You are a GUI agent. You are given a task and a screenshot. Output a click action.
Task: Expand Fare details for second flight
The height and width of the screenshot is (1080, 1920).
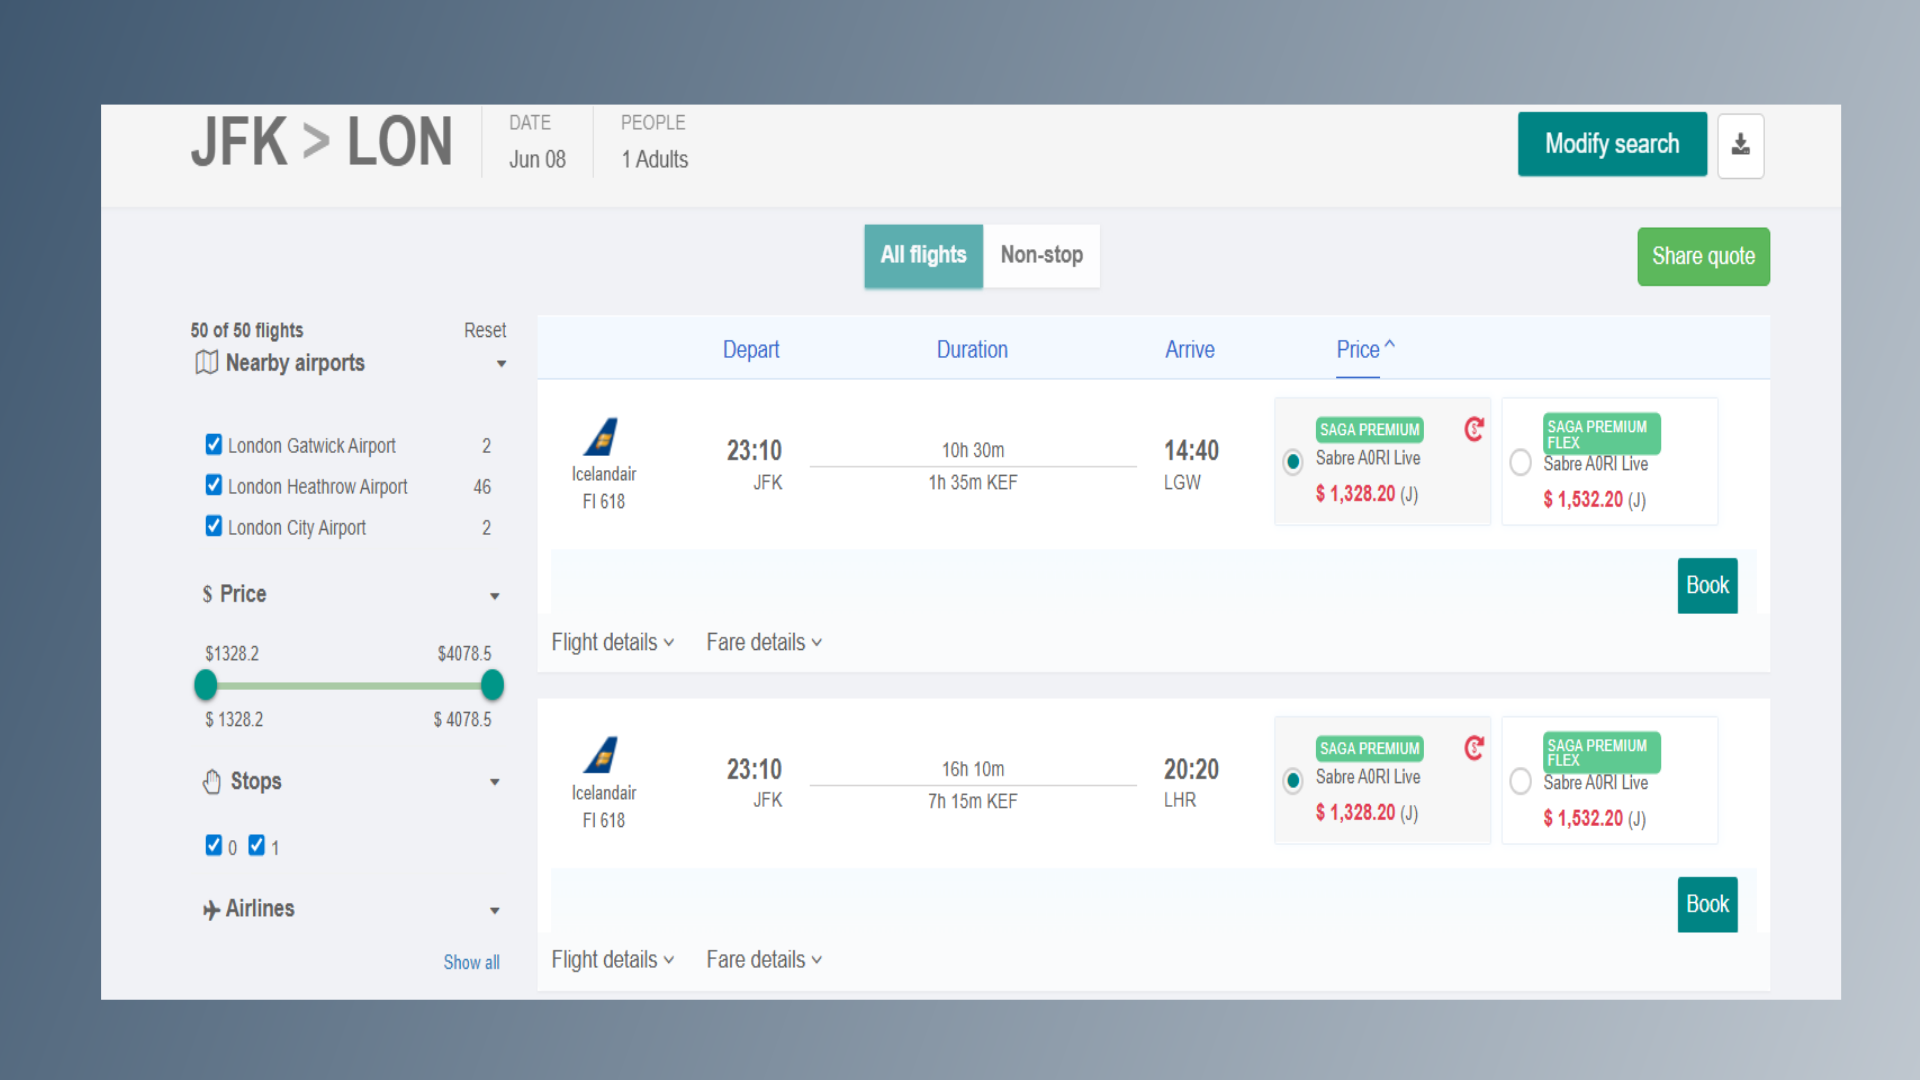tap(764, 960)
